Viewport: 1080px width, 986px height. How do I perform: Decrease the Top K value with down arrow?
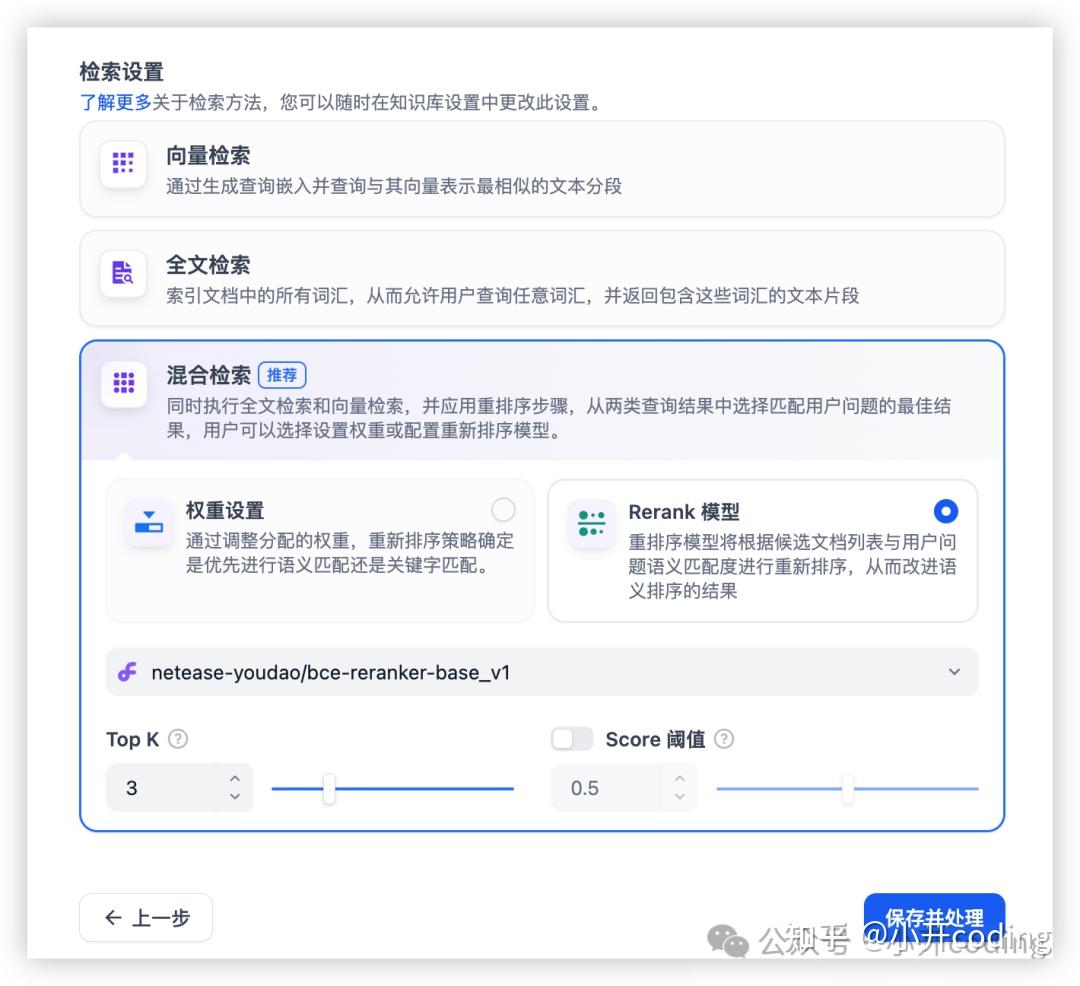pos(235,796)
